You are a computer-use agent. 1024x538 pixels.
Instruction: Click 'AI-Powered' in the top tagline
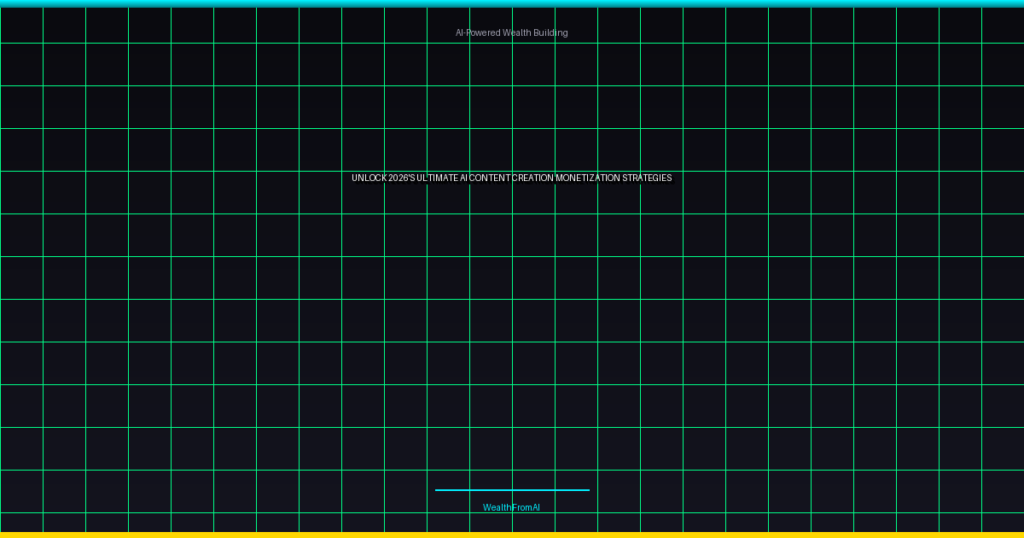tap(477, 33)
